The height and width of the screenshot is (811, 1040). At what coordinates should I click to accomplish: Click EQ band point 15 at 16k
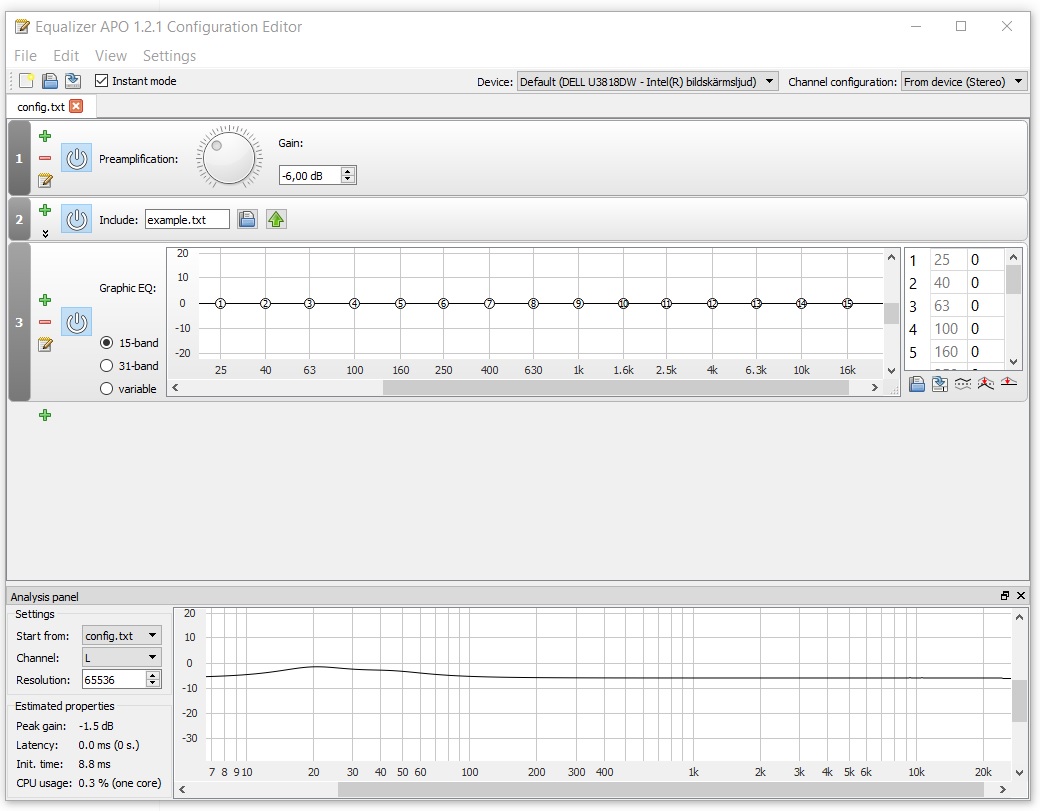coord(847,303)
